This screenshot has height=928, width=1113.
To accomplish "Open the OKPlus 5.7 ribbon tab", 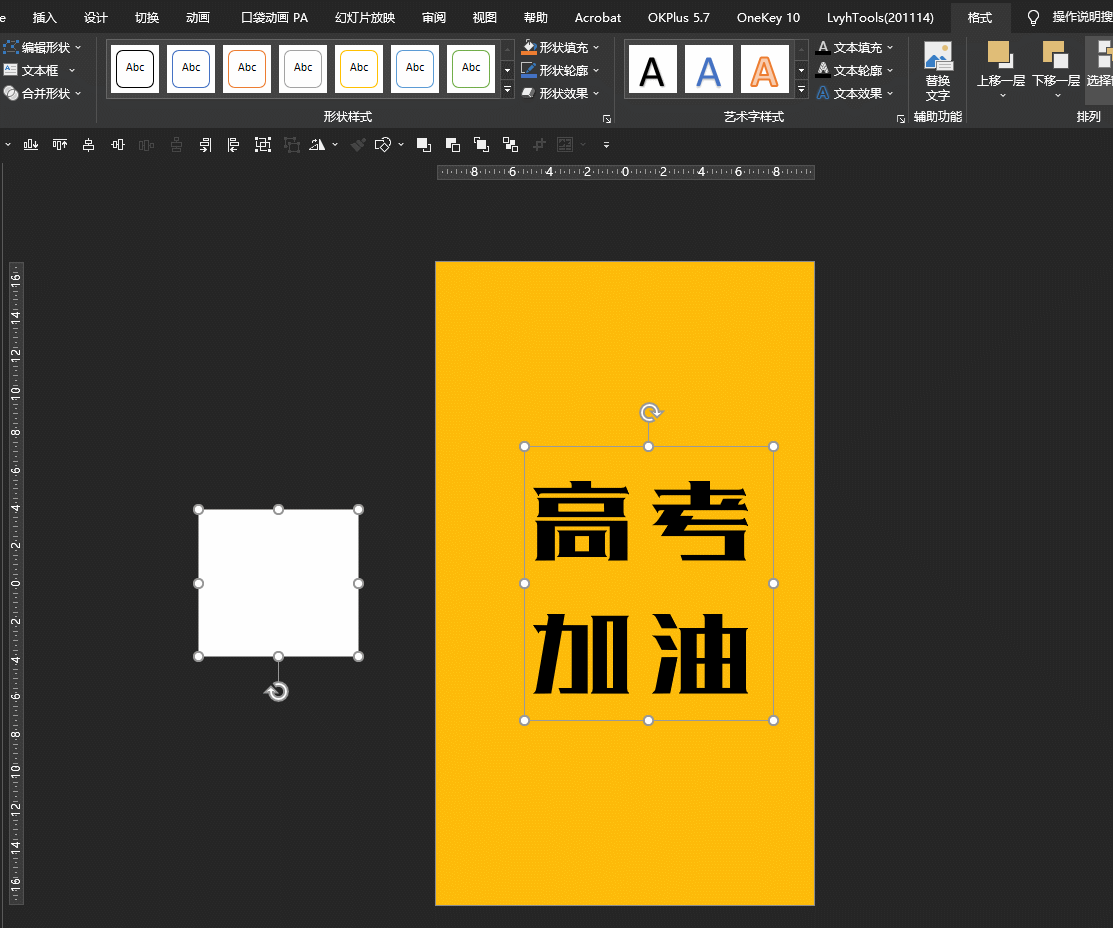I will point(678,17).
